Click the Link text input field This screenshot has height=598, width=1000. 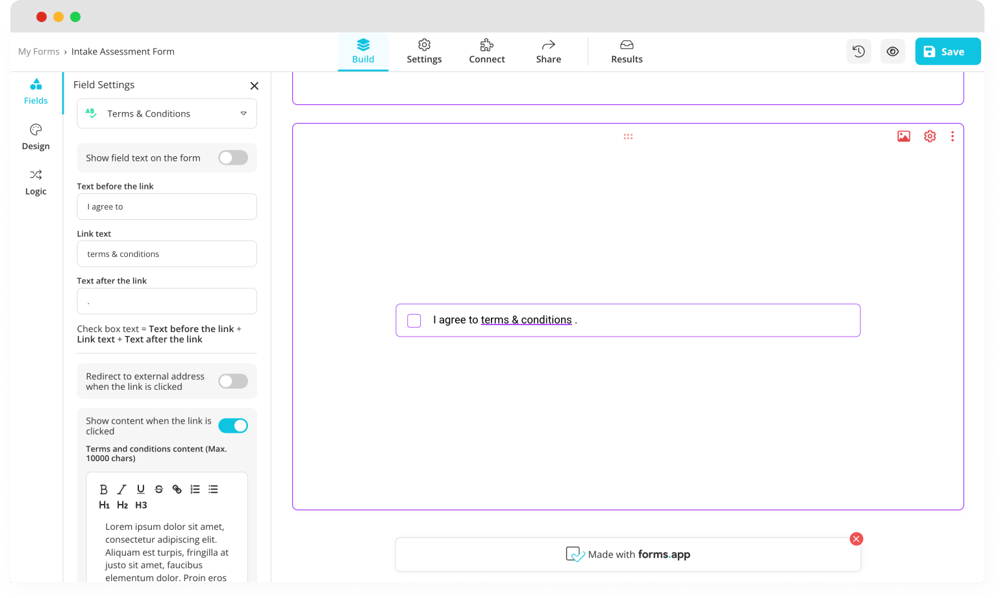point(167,254)
